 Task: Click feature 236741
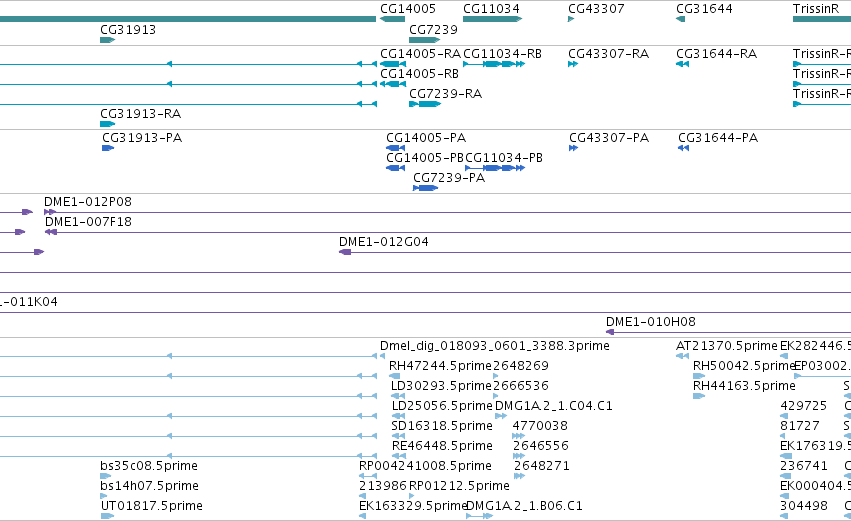pos(786,476)
